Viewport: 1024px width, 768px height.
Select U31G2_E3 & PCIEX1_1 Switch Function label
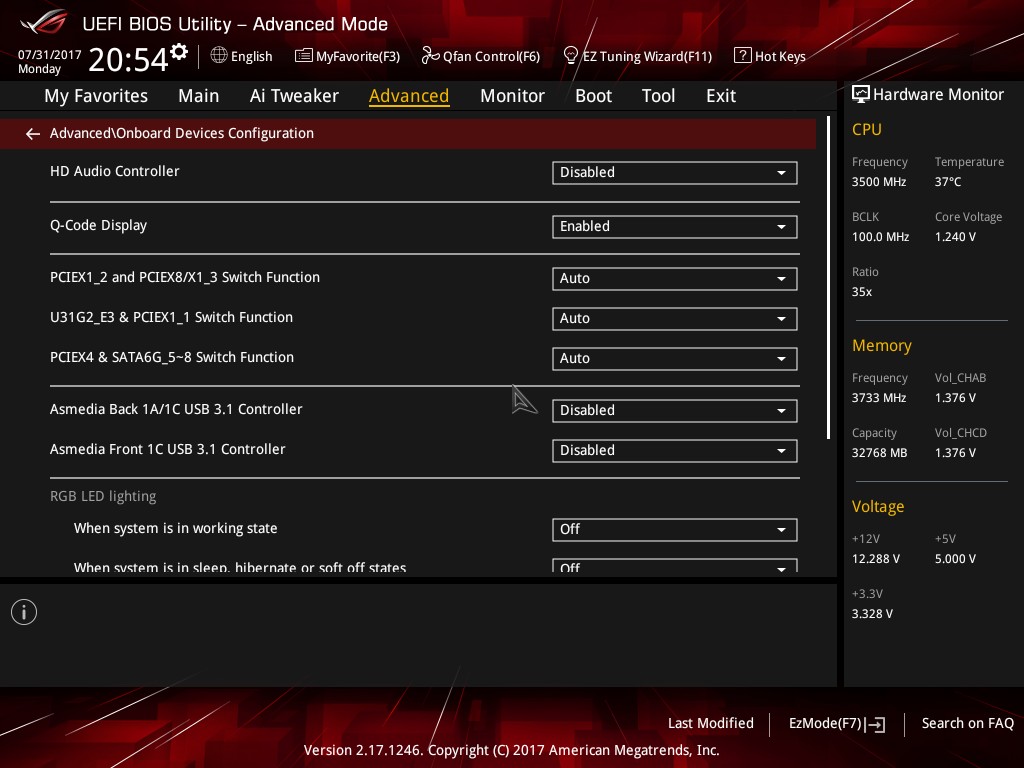(x=171, y=317)
